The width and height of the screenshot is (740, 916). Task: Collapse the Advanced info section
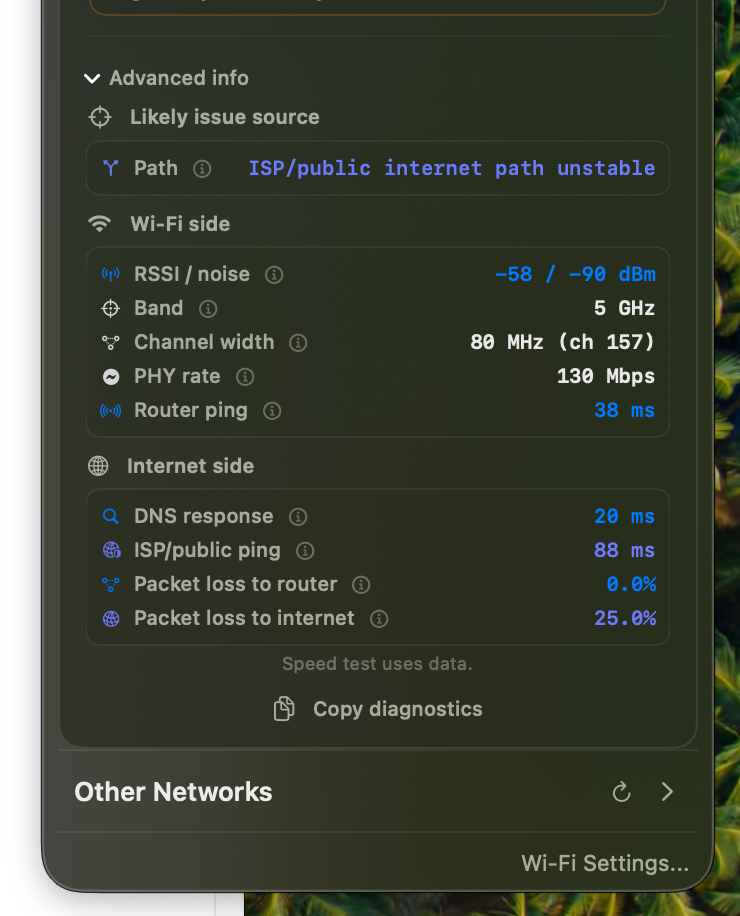pos(92,78)
